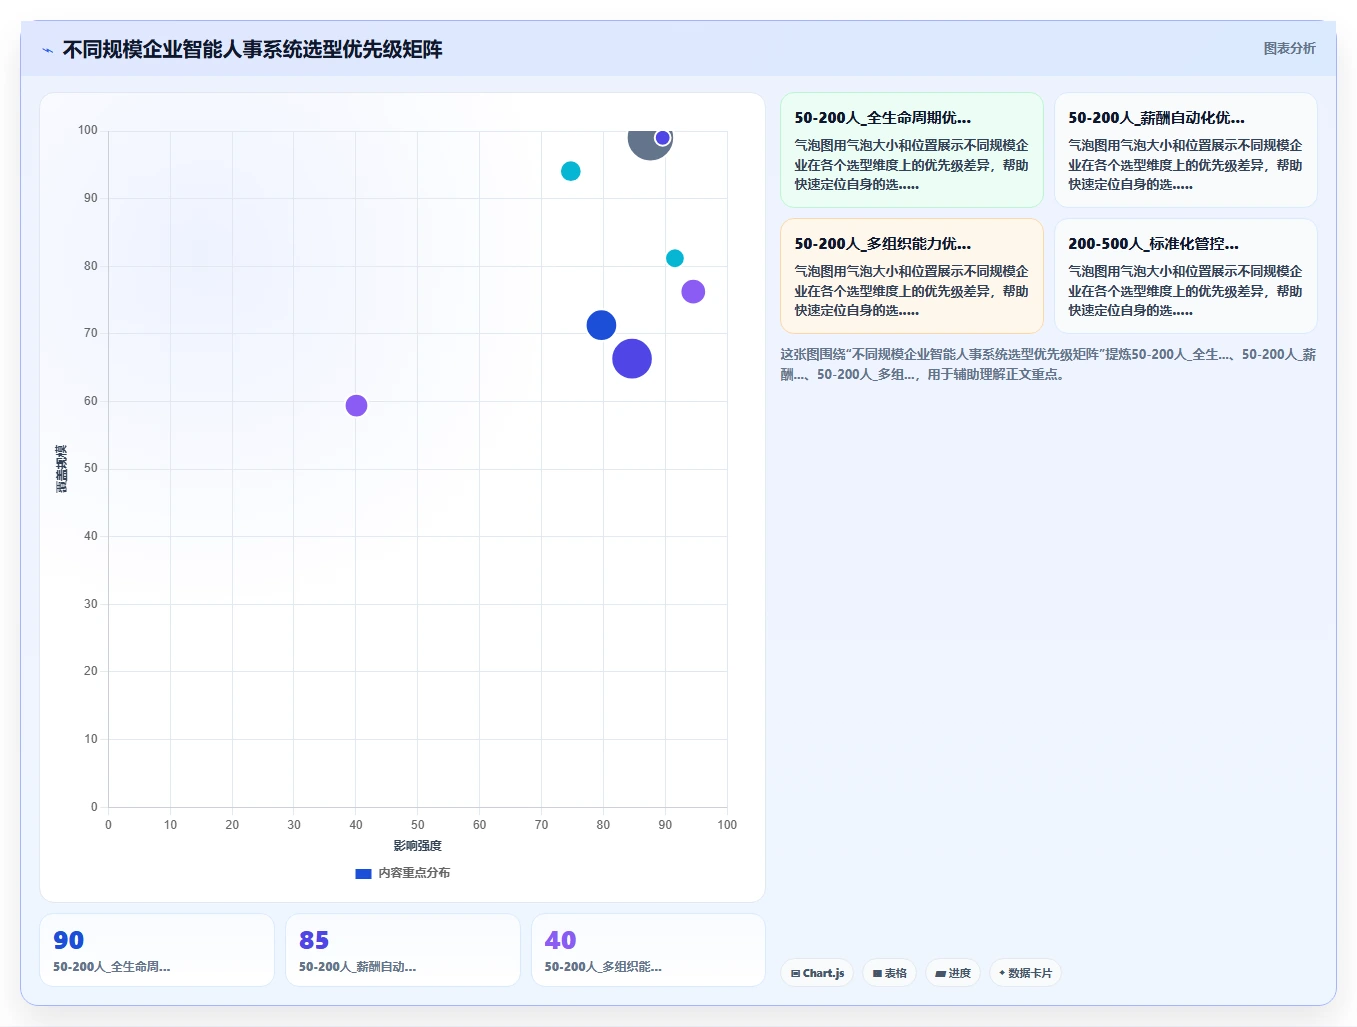Click the large indigo bubble near y=66
This screenshot has width=1357, height=1027.
click(632, 358)
